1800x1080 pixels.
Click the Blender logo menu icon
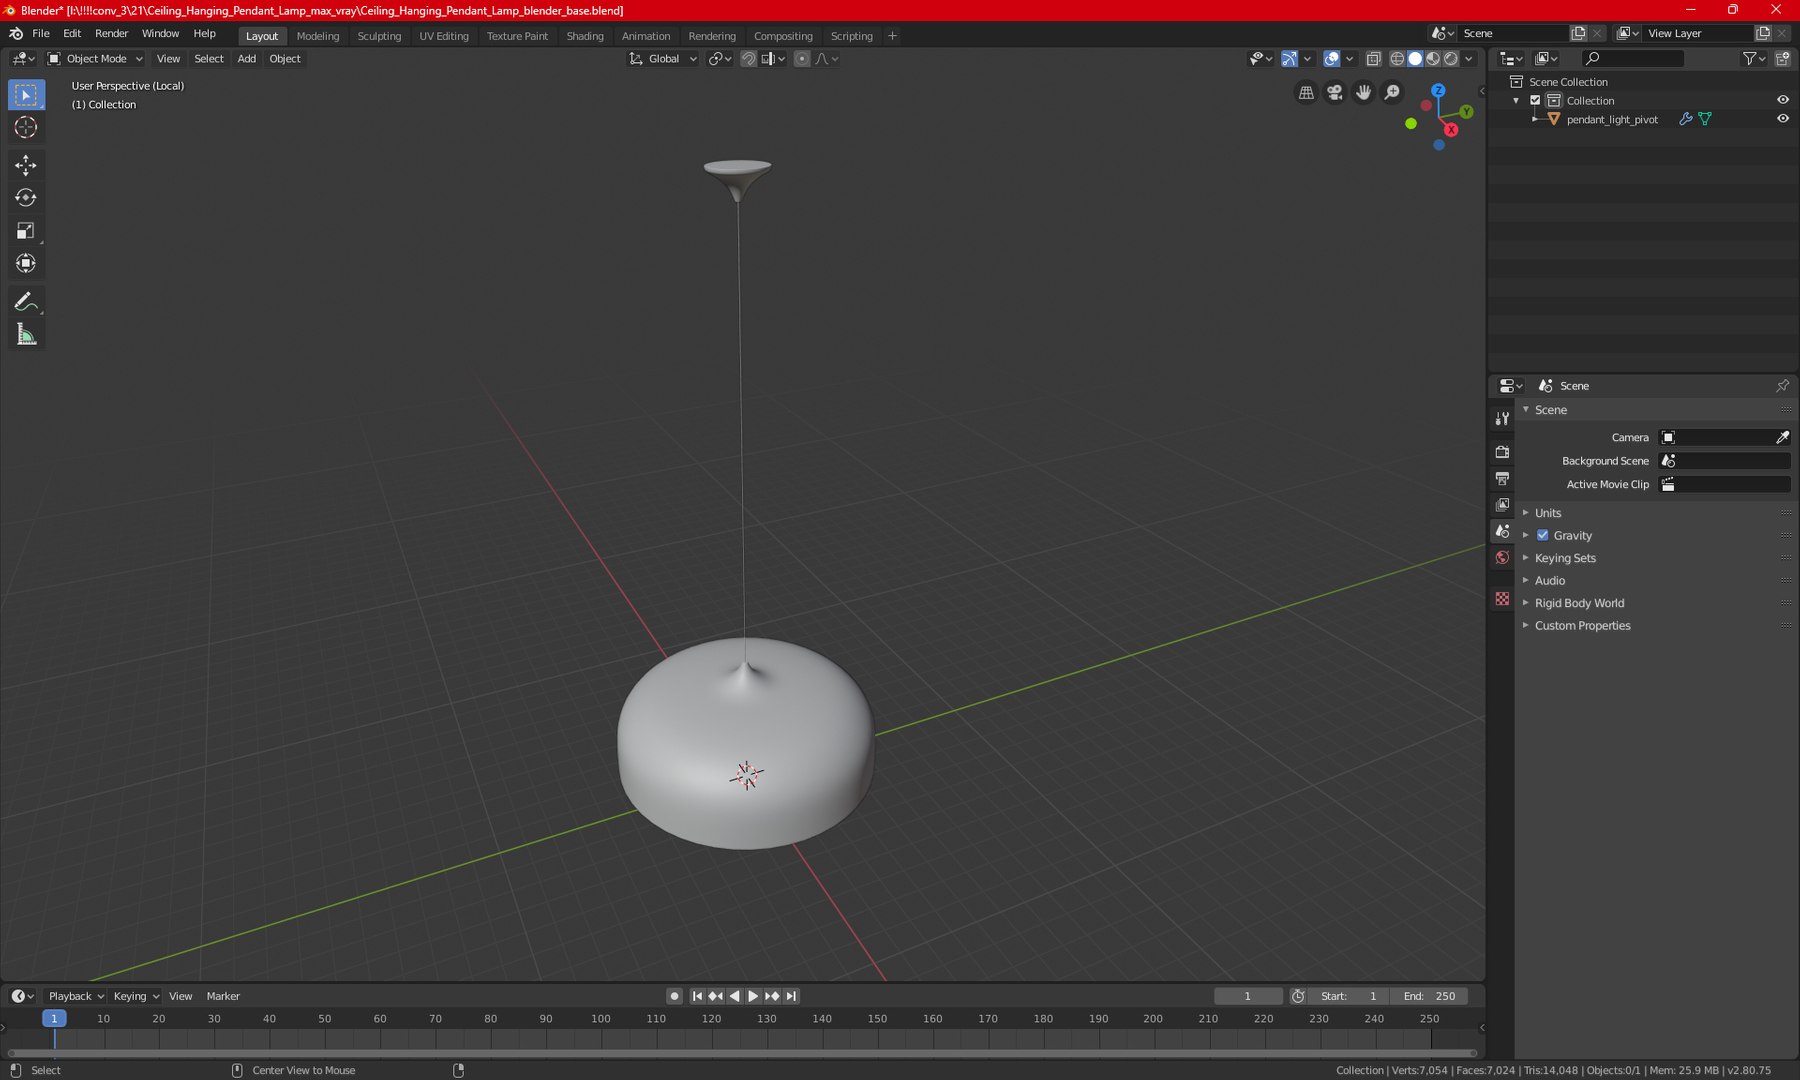point(16,34)
